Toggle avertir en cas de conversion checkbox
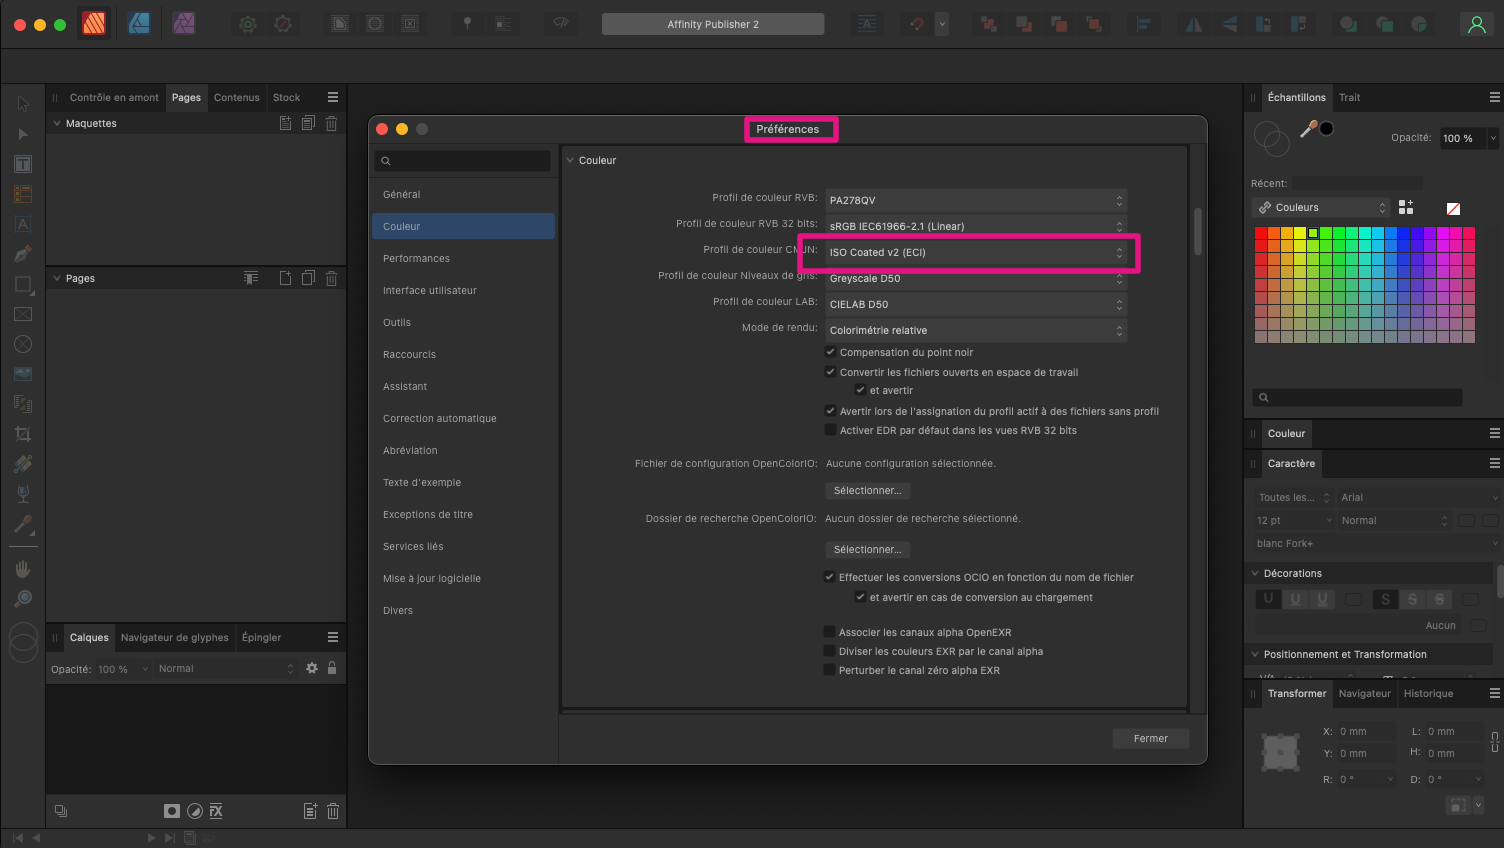The width and height of the screenshot is (1504, 848). pos(860,597)
